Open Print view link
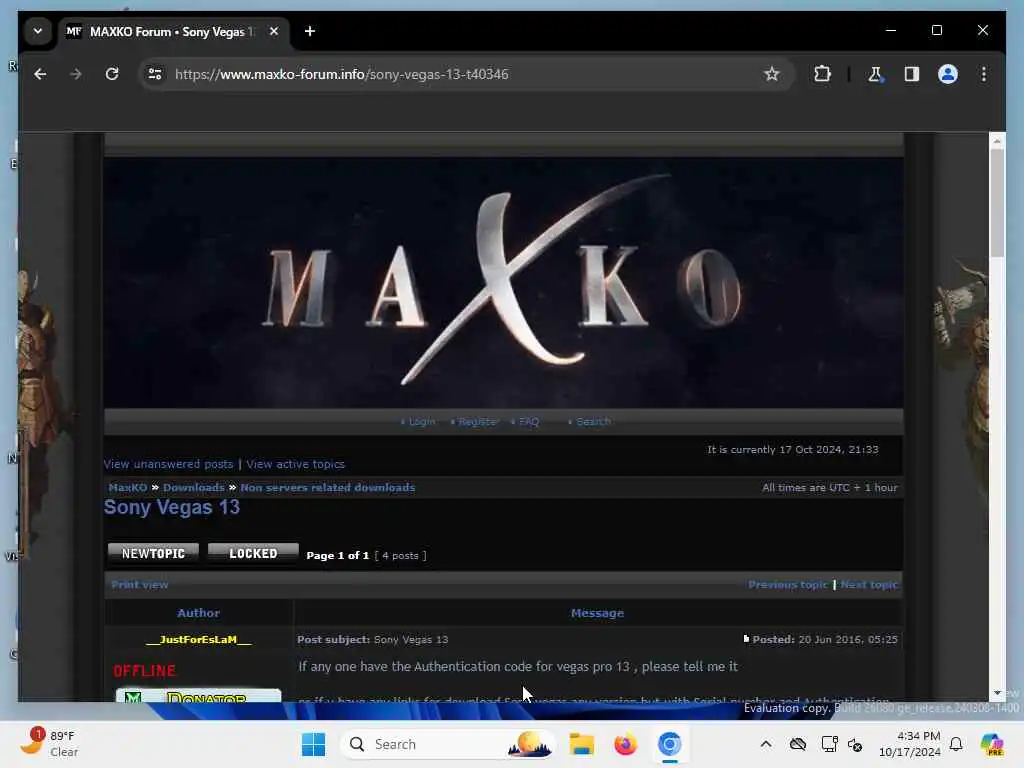Image resolution: width=1024 pixels, height=768 pixels. coord(140,585)
